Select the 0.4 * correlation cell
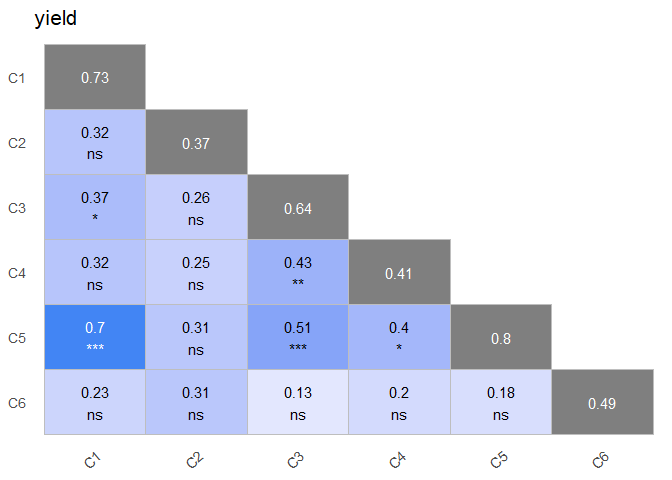Image resolution: width=672 pixels, height=480 pixels. point(399,337)
